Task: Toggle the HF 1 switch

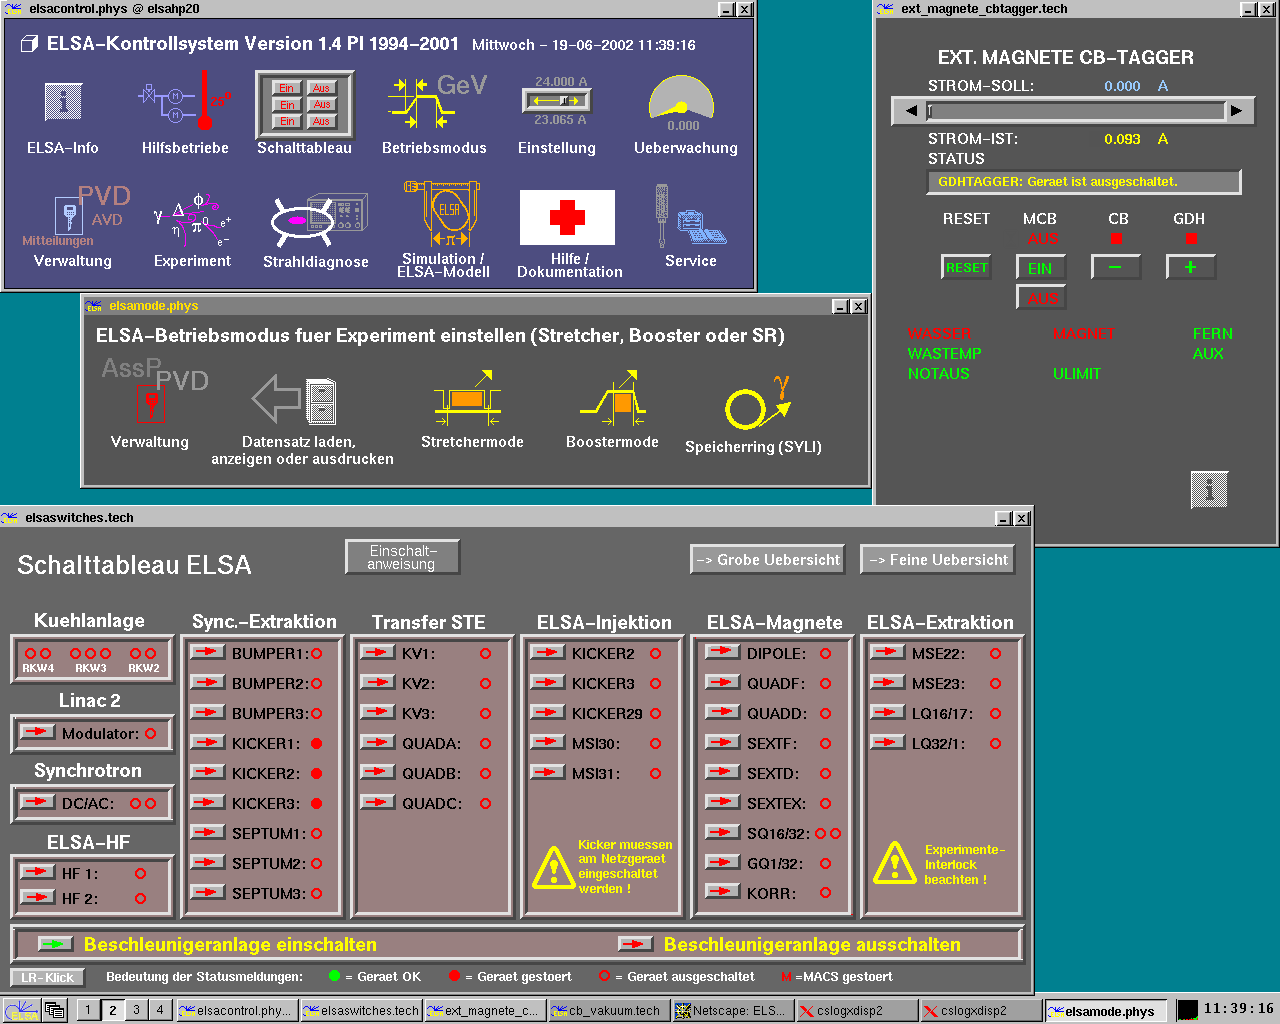Action: 37,873
